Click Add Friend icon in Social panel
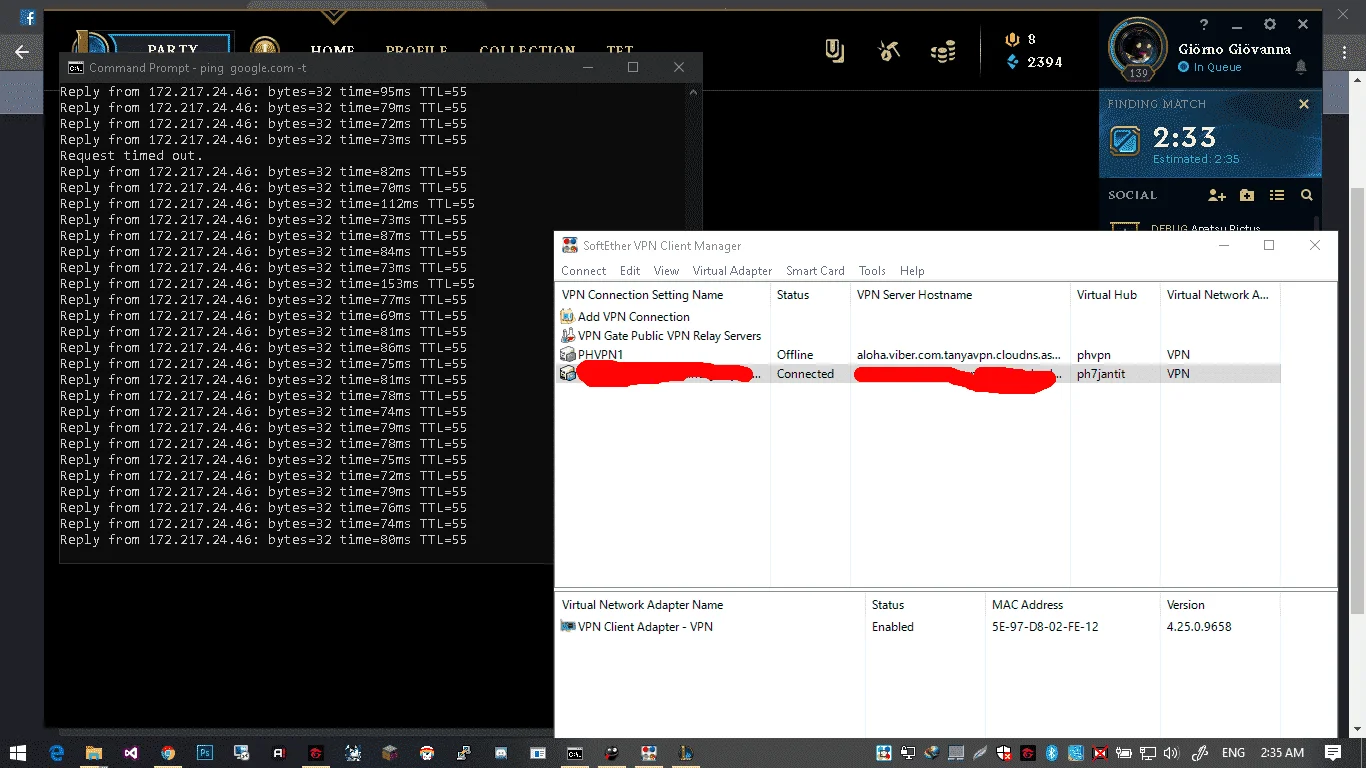Image resolution: width=1366 pixels, height=768 pixels. [x=1216, y=196]
